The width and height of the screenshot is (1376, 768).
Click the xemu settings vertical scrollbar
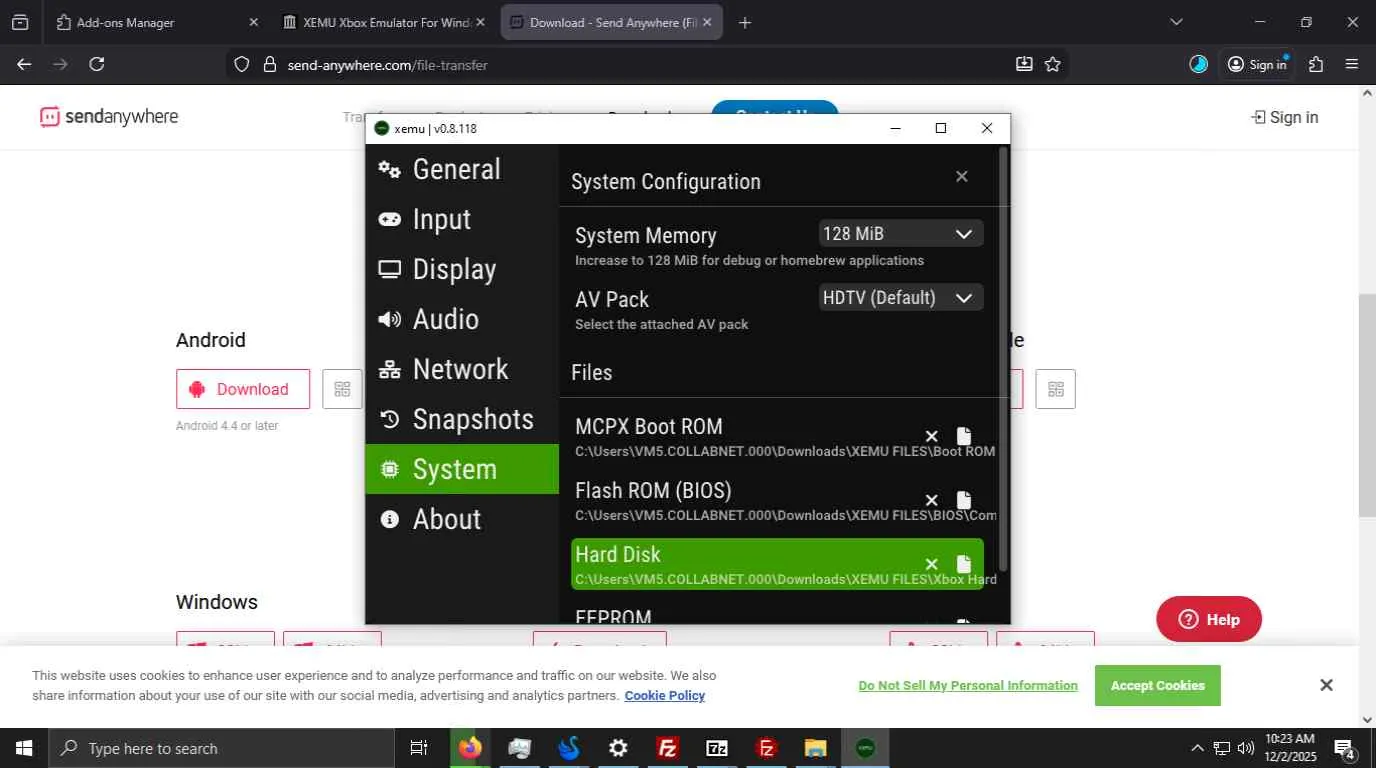1003,360
